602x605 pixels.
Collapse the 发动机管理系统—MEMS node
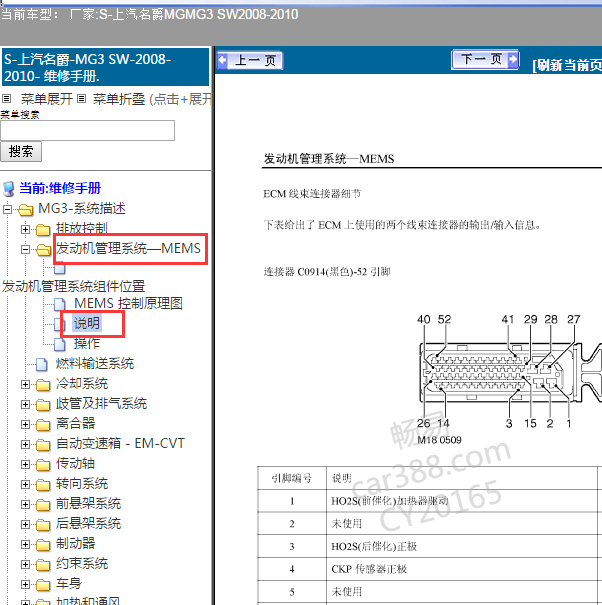click(x=25, y=250)
